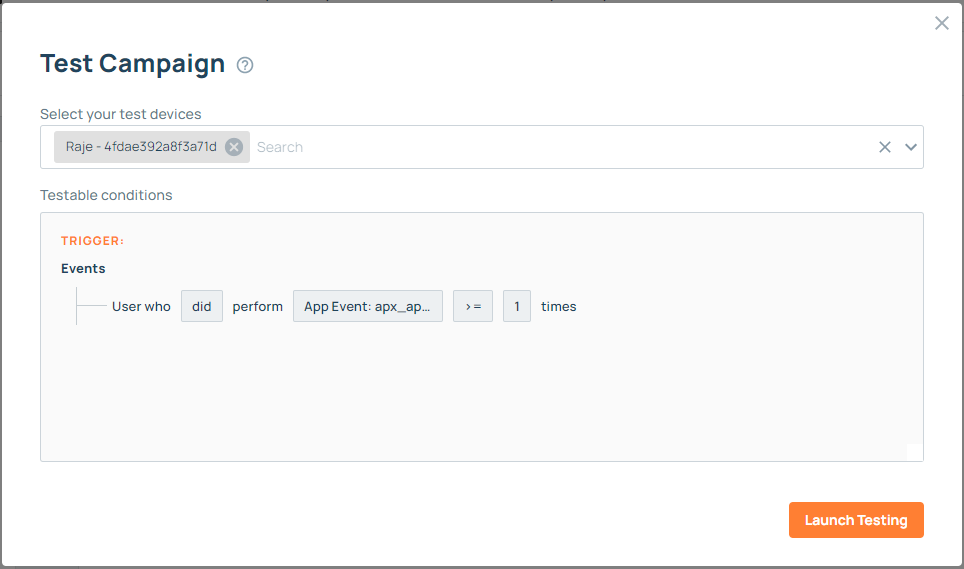
Task: Expand the test devices dropdown arrow
Action: coord(911,147)
